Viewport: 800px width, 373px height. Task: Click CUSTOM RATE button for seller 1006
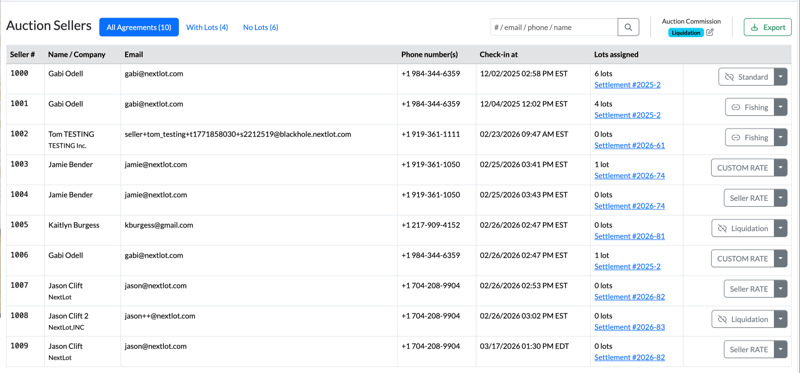point(743,258)
